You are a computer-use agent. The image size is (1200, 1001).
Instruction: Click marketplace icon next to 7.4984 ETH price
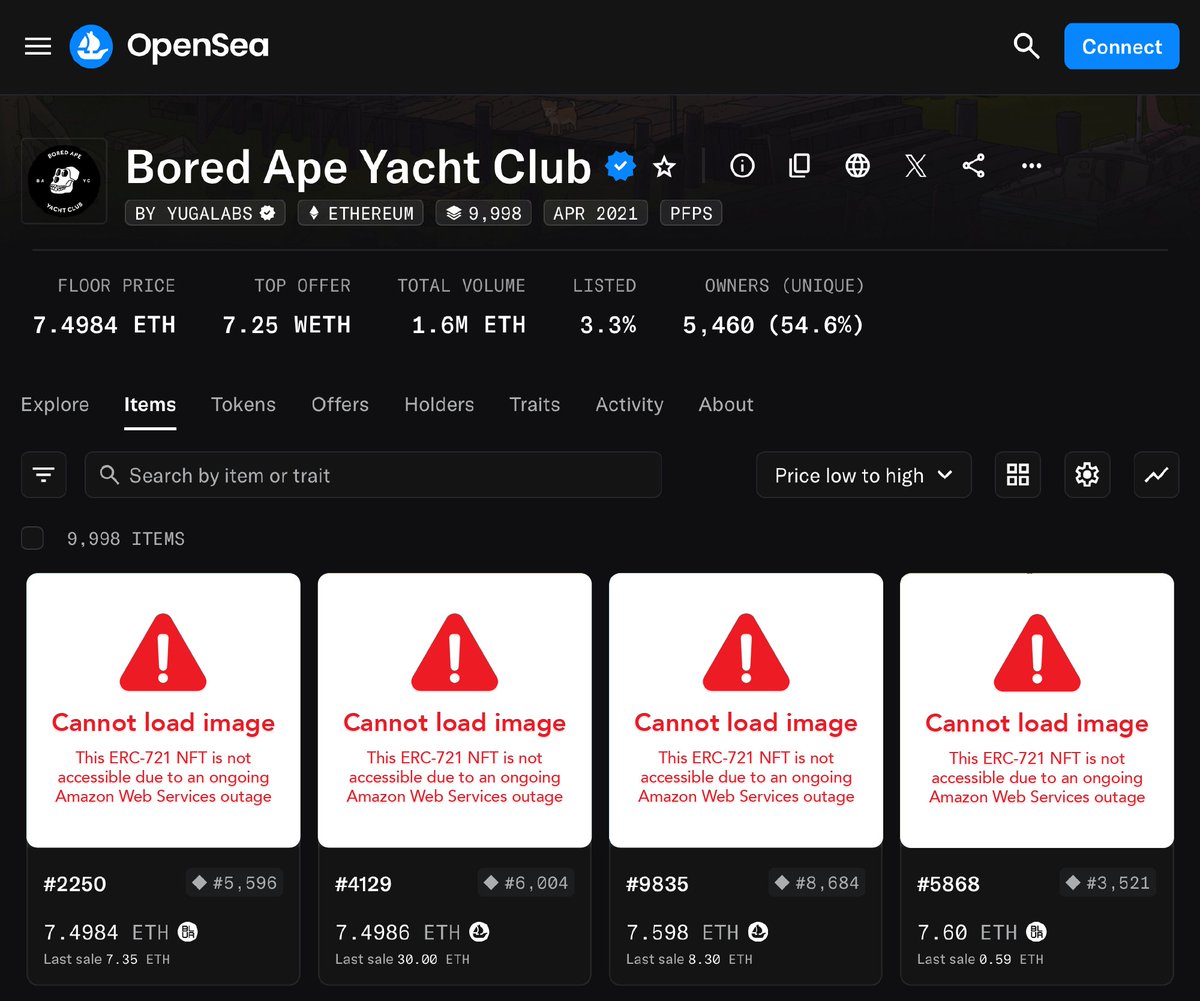188,932
